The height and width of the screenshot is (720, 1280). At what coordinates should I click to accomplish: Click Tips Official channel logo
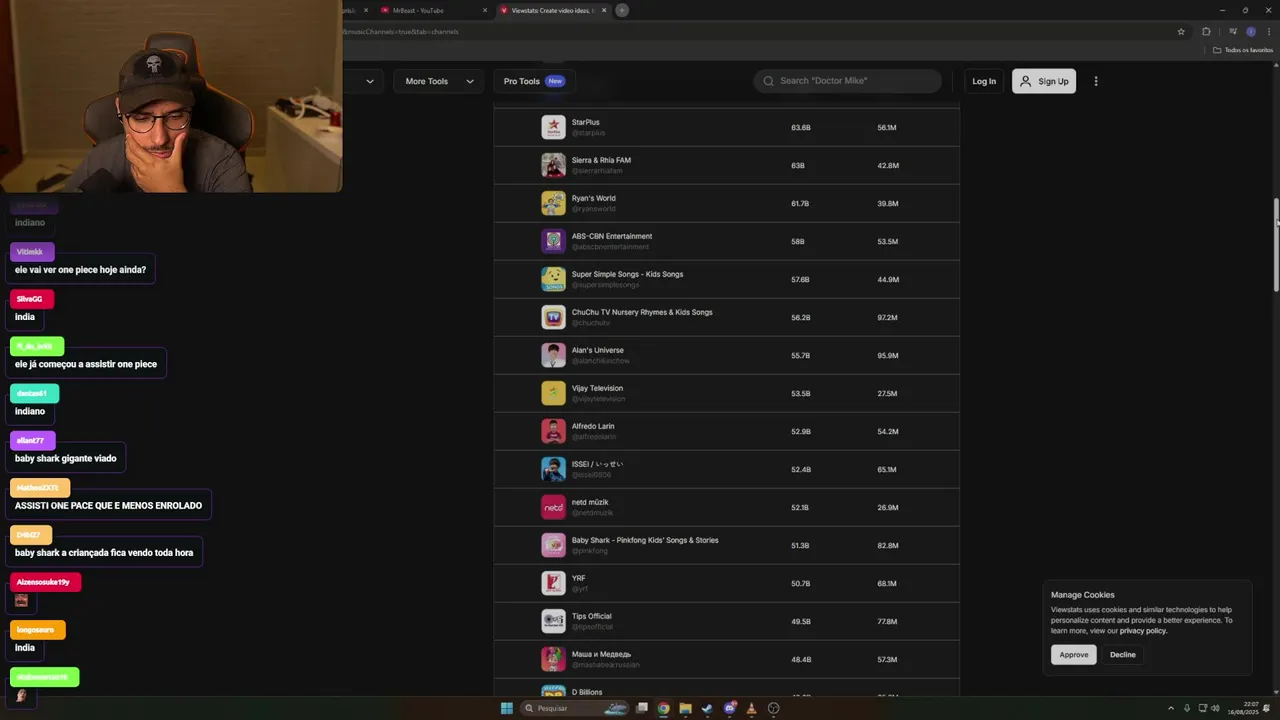553,621
